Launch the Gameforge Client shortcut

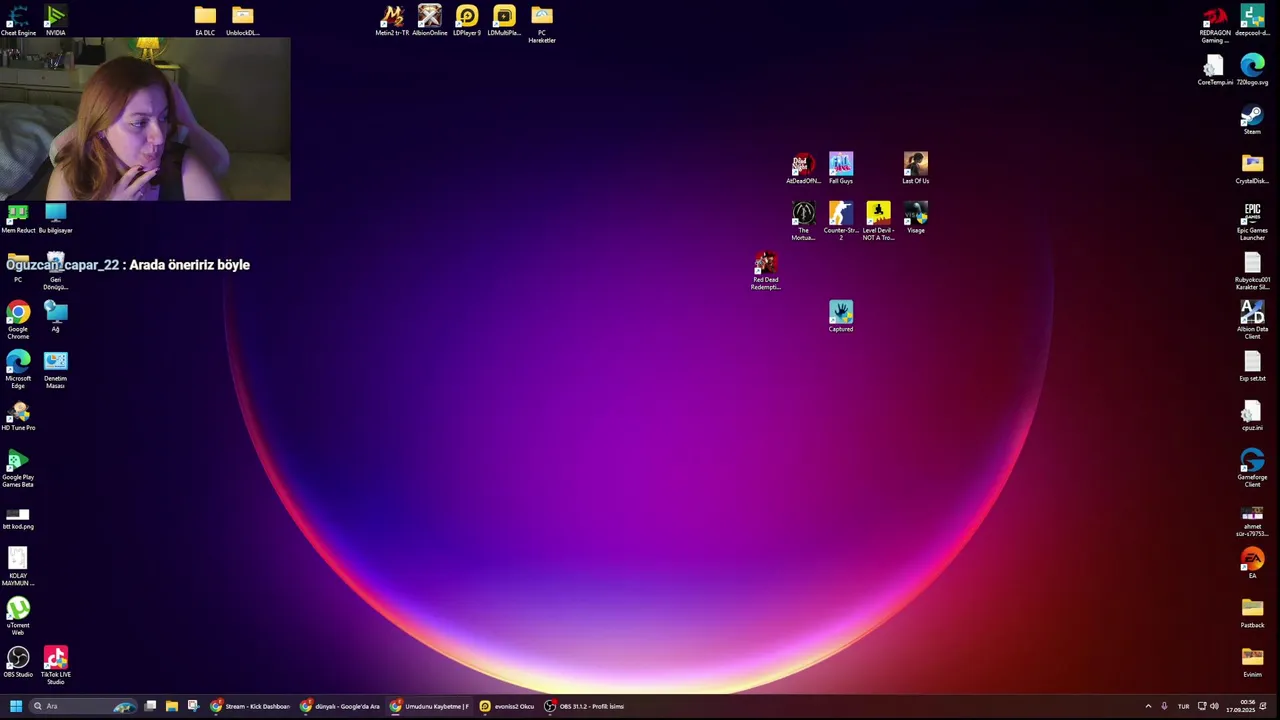coord(1252,468)
